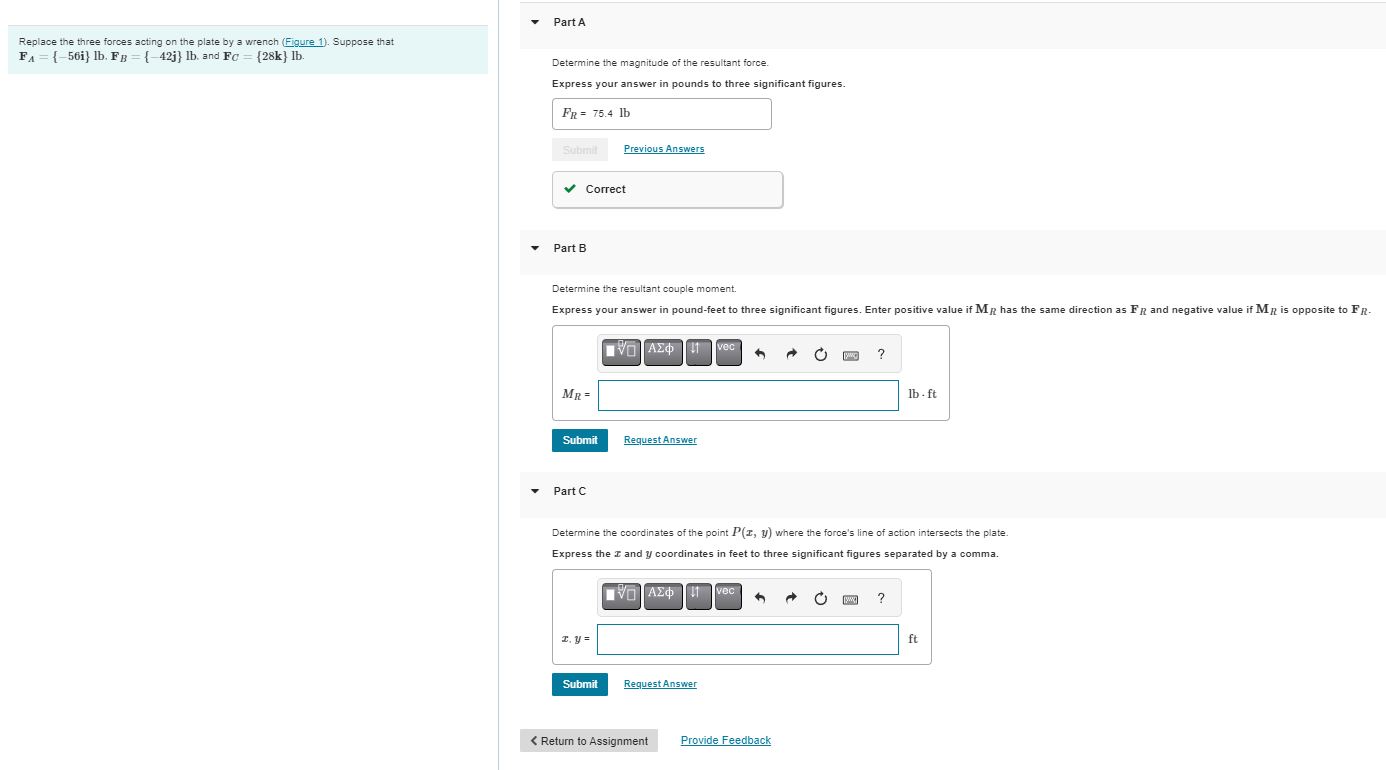Open help for Part C answer toolbar

pos(881,598)
